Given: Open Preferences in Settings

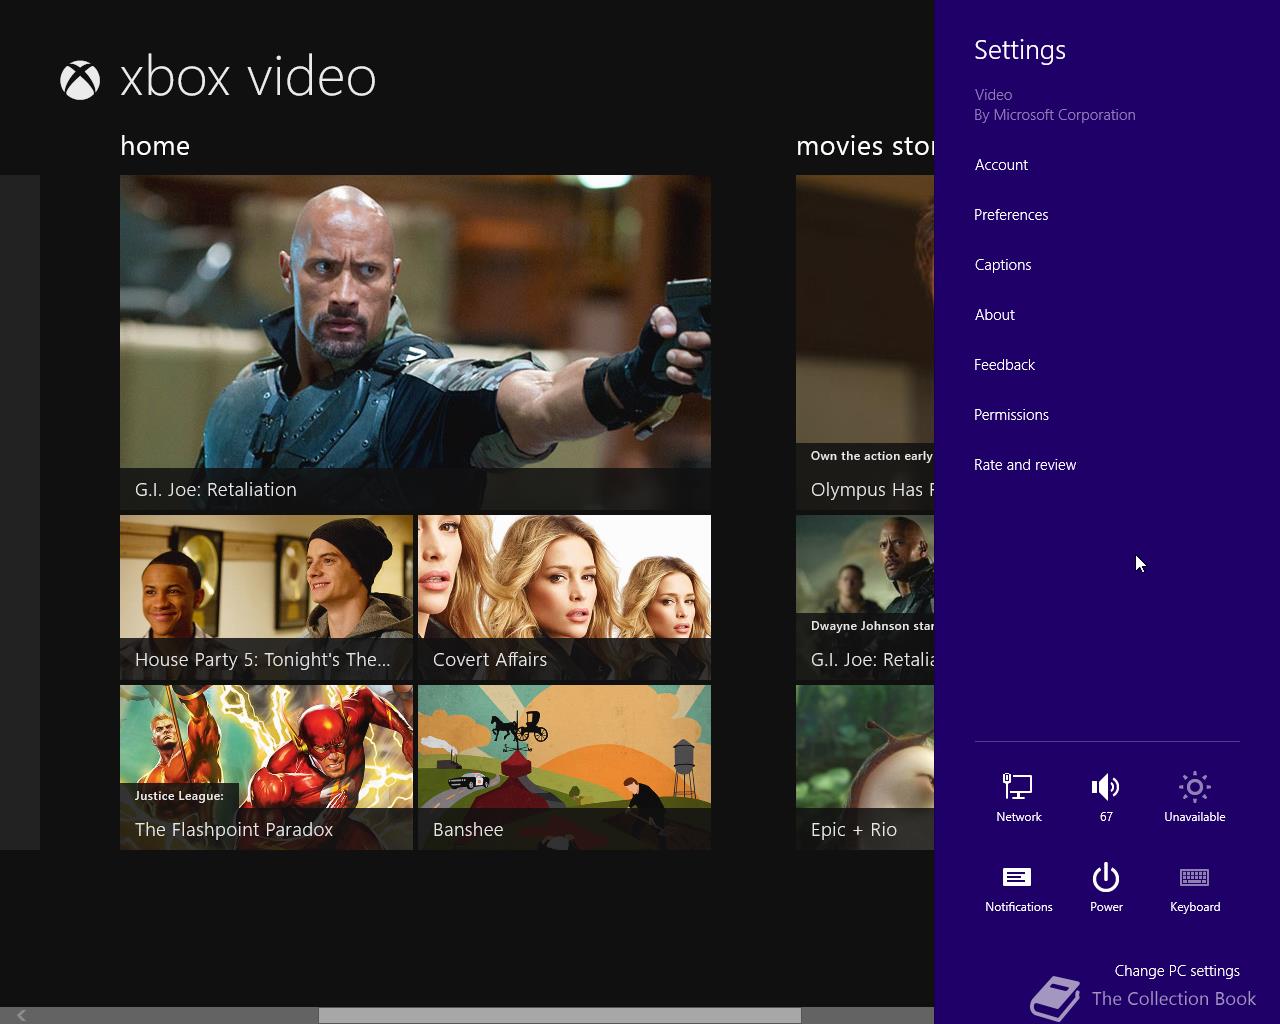Looking at the screenshot, I should (1011, 215).
